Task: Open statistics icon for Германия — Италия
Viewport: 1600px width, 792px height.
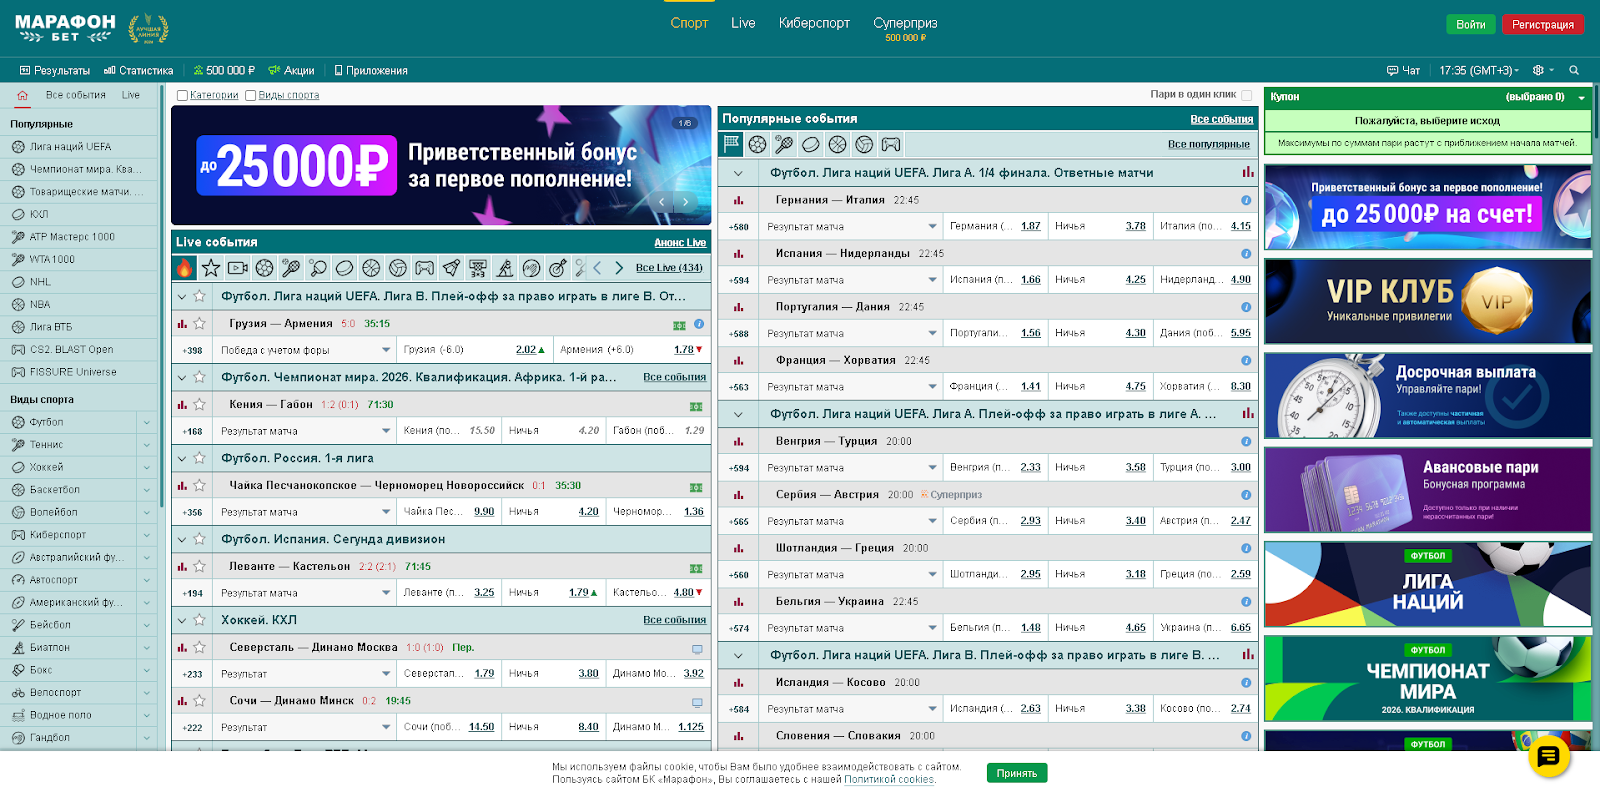Action: pyautogui.click(x=738, y=200)
